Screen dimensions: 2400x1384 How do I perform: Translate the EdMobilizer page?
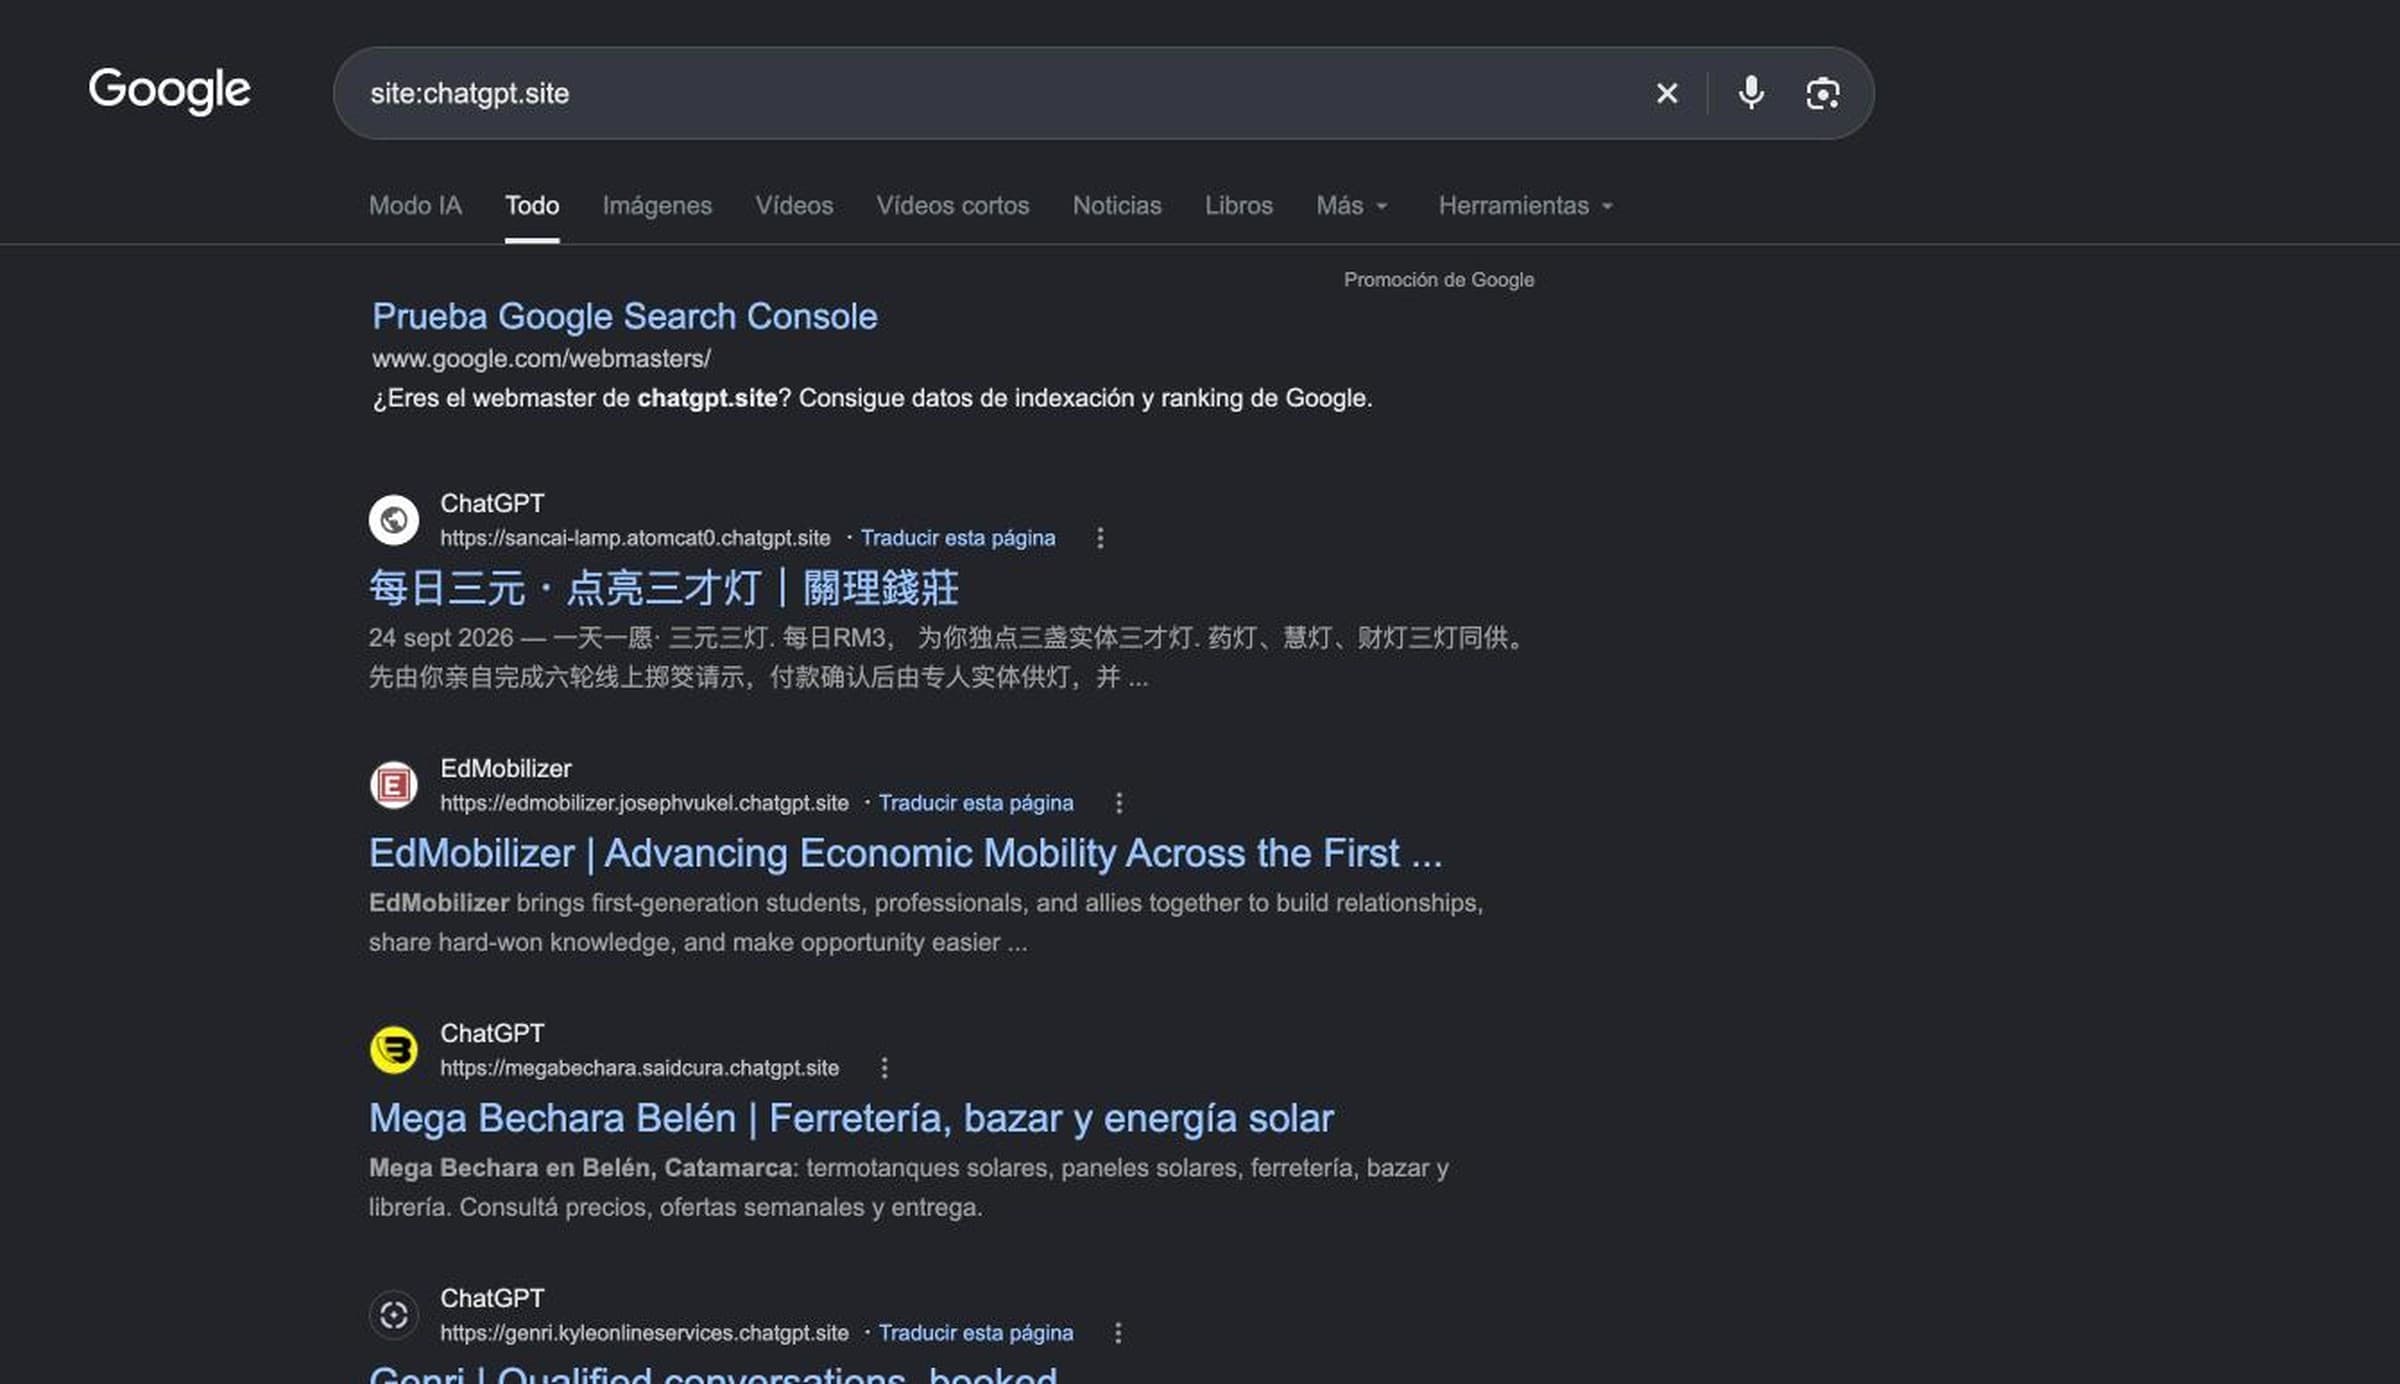[x=976, y=803]
